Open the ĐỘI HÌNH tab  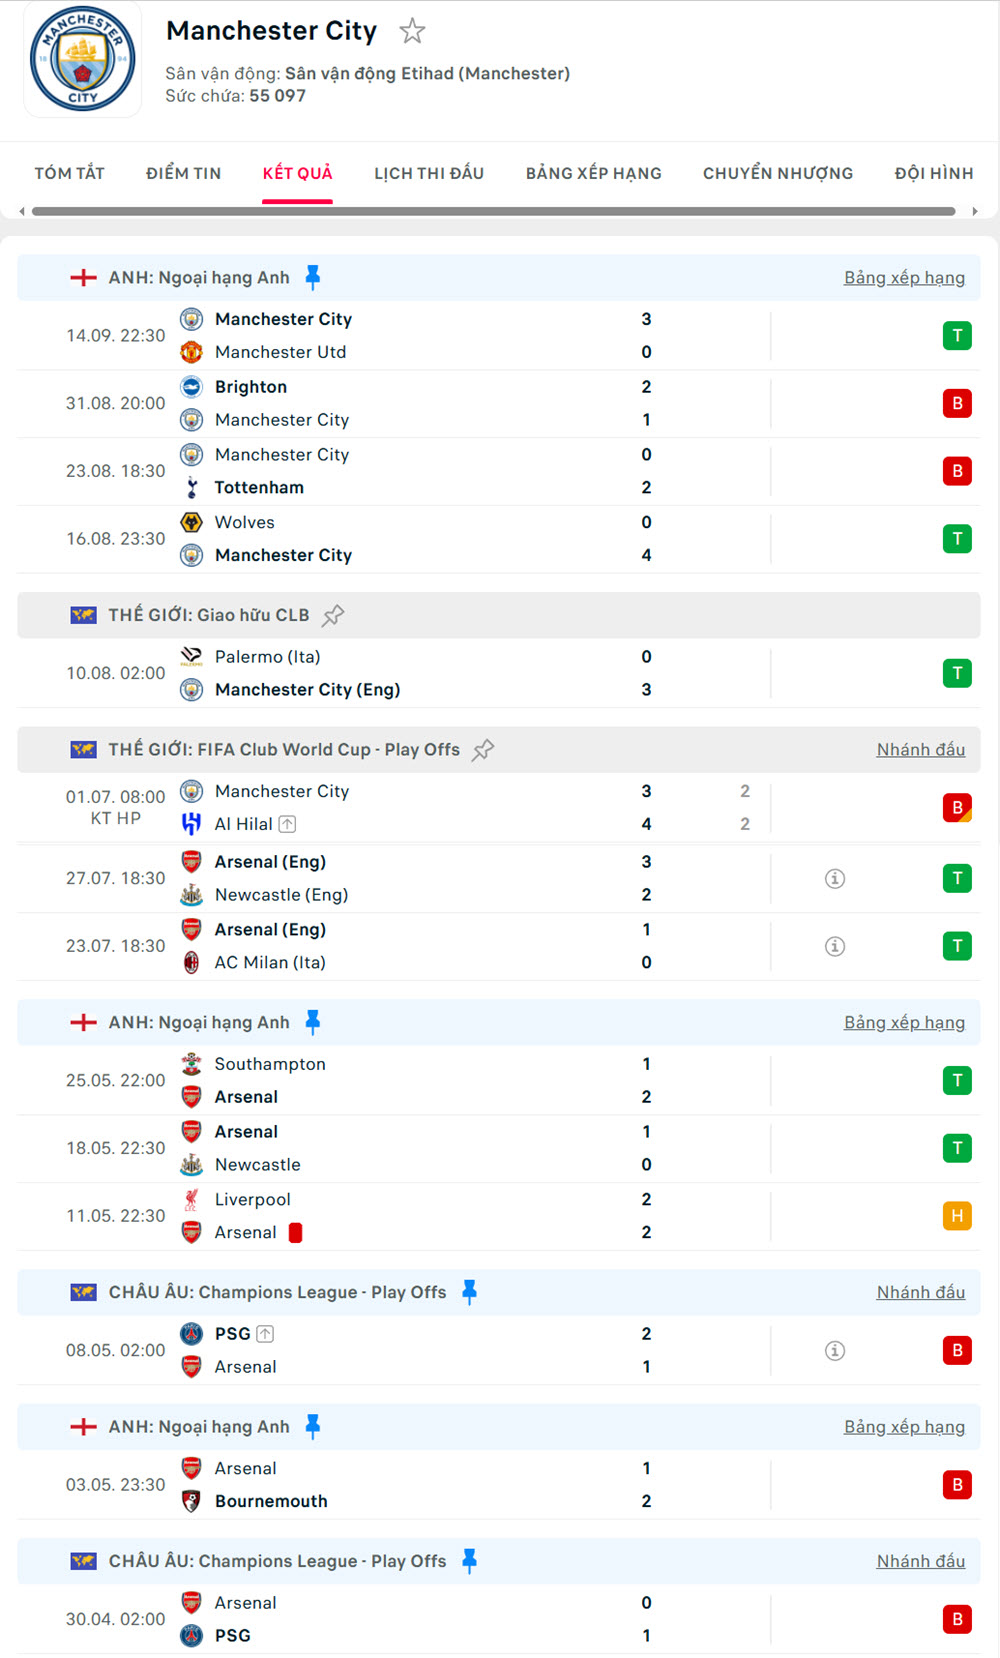click(x=933, y=173)
